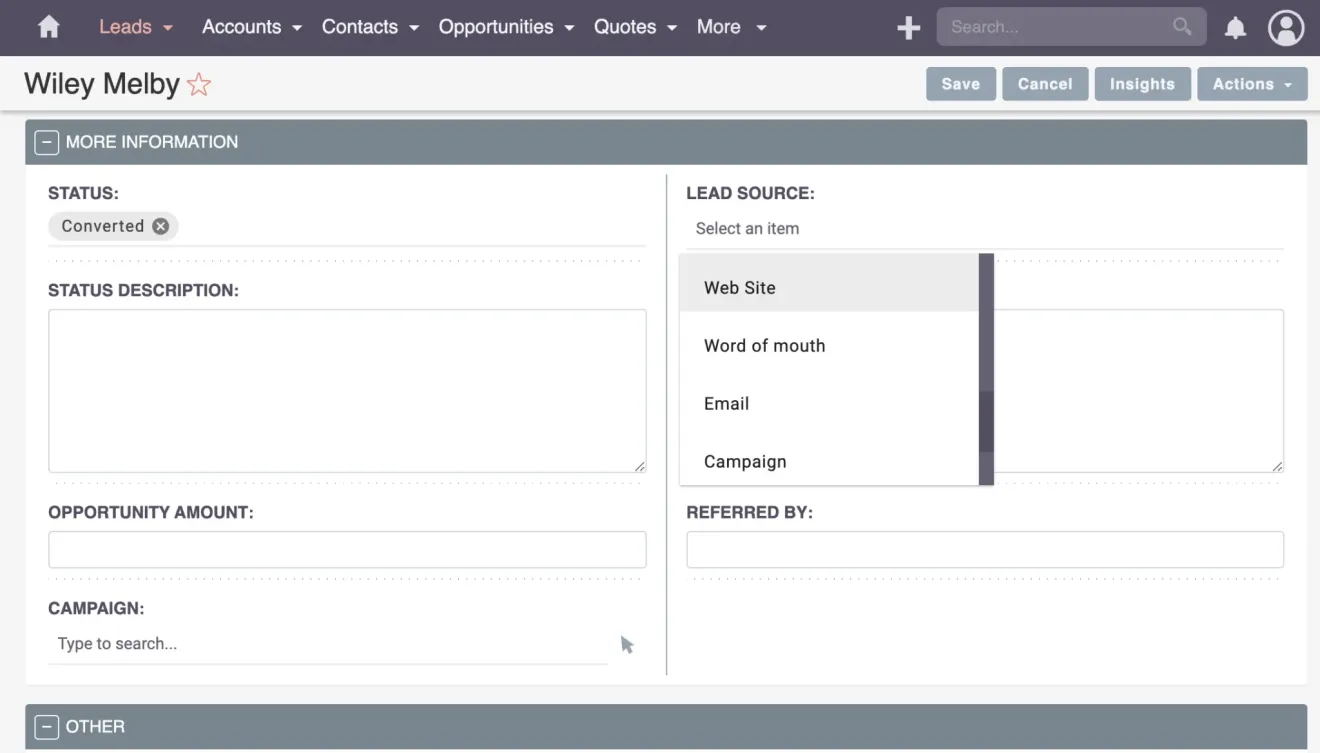Save the Wiley Melby lead record
This screenshot has width=1320, height=753.
pos(960,84)
